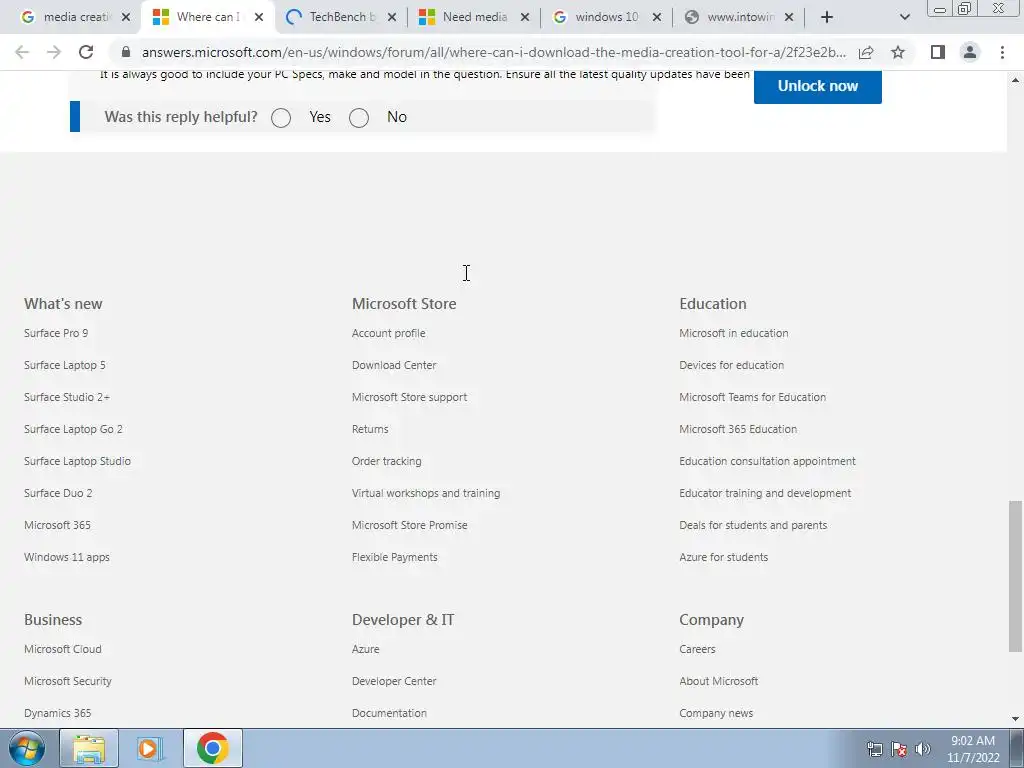This screenshot has width=1024, height=768.
Task: Bookmark this tab with star icon
Action: coord(898,52)
